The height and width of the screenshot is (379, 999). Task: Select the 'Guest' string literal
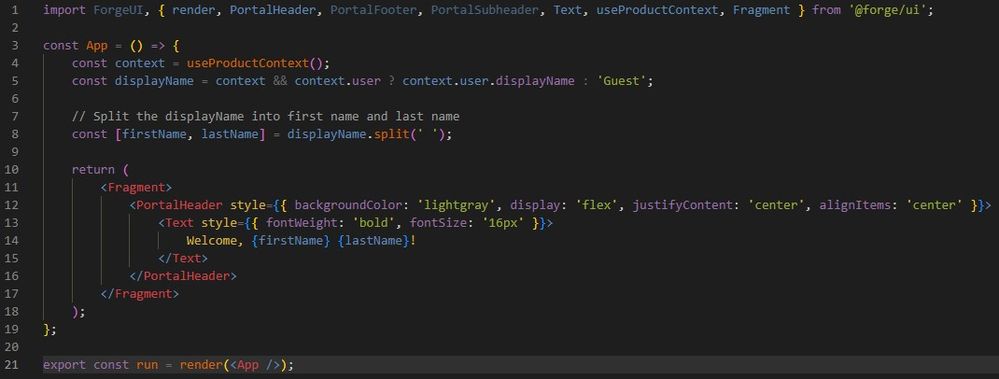coord(622,82)
